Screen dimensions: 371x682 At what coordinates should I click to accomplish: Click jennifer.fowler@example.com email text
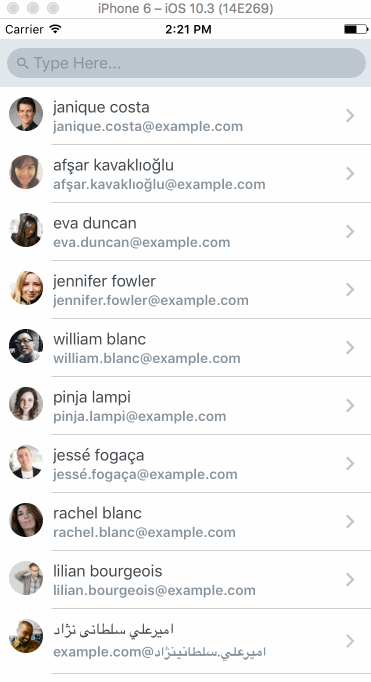pyautogui.click(x=151, y=301)
